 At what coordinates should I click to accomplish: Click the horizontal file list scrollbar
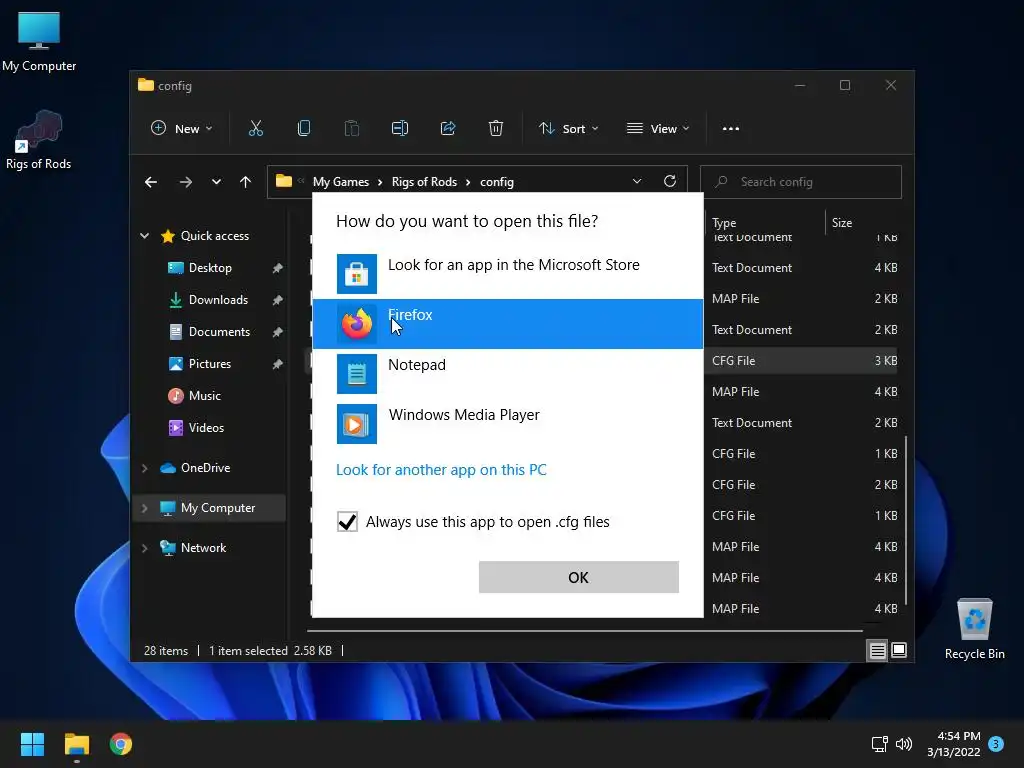585,631
